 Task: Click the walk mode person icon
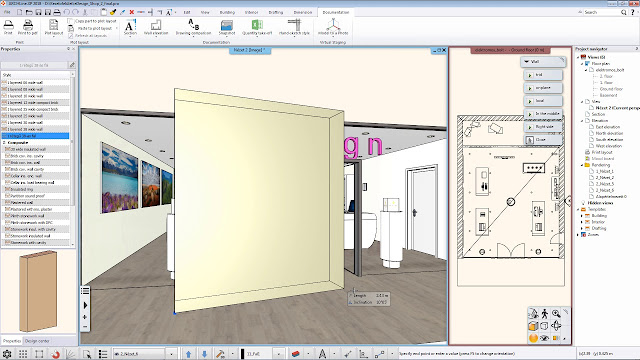545,313
